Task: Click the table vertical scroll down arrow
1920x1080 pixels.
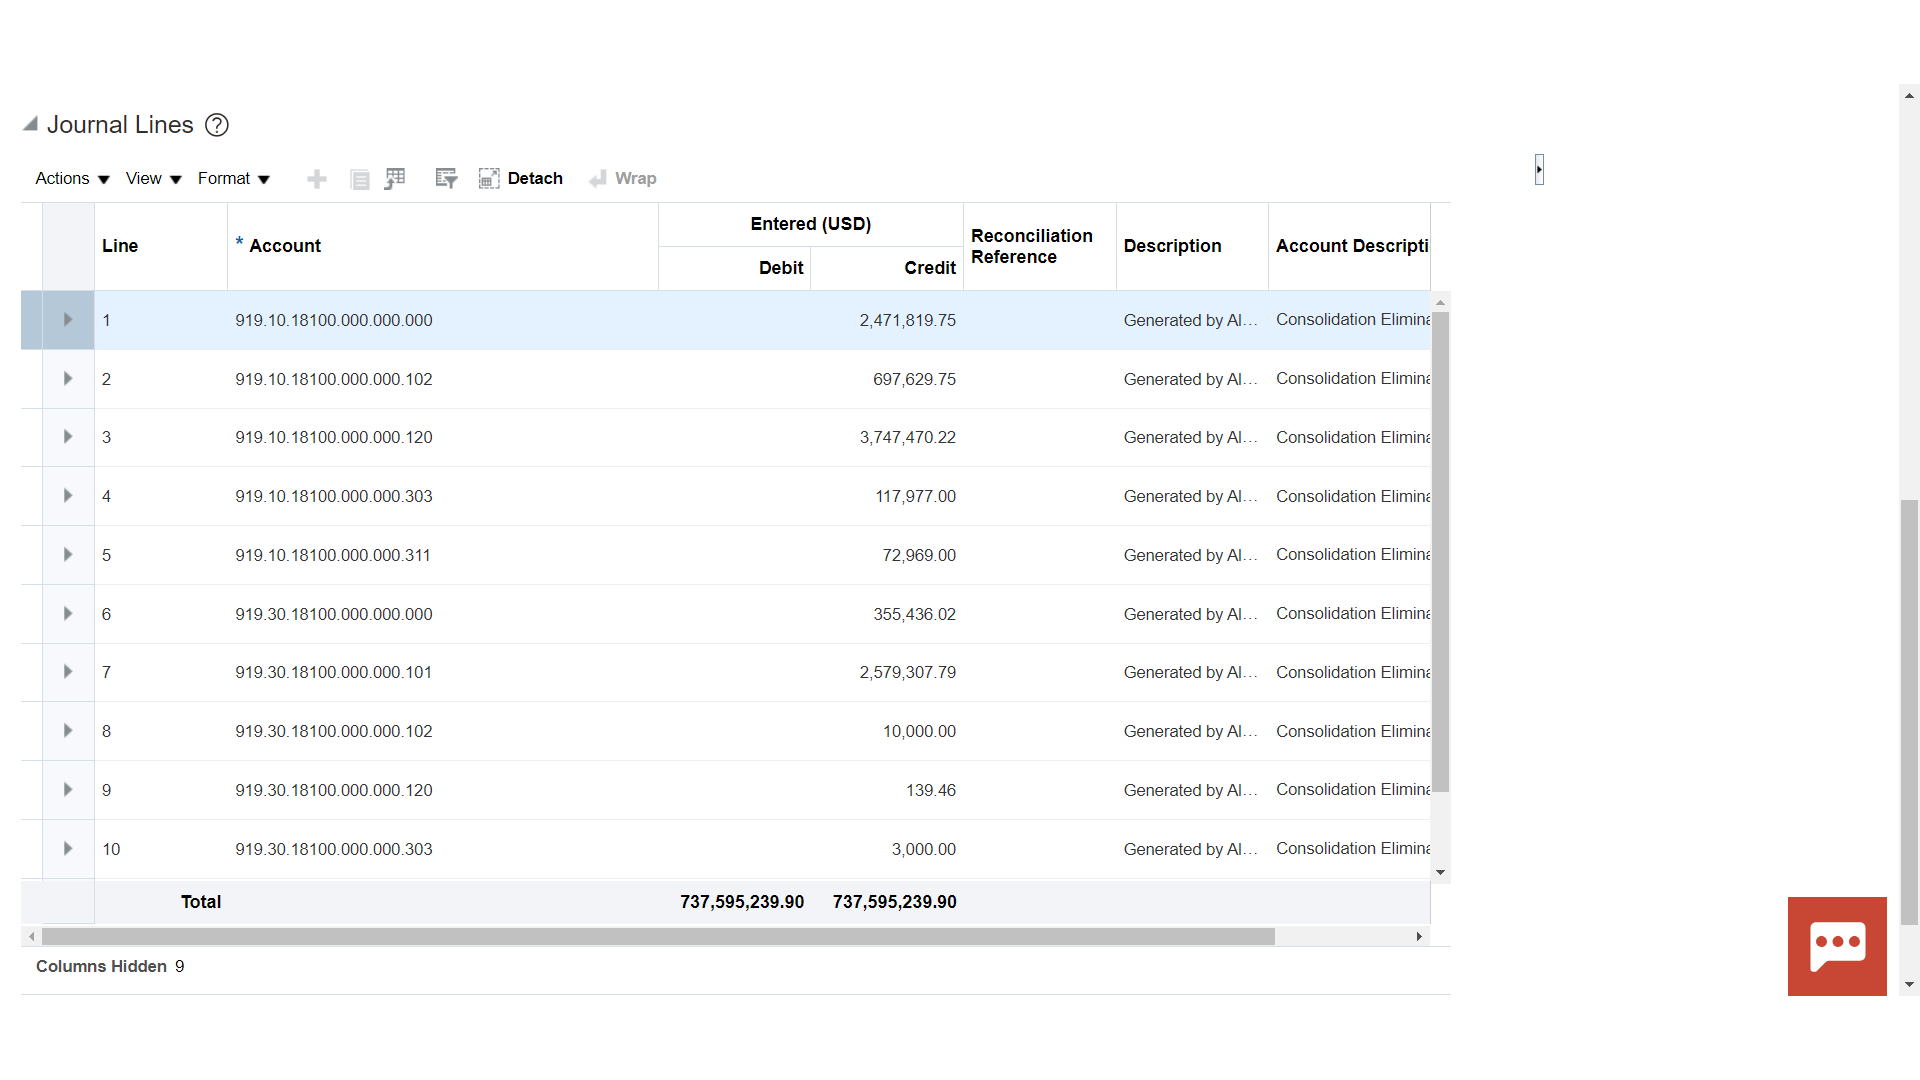Action: coord(1440,873)
